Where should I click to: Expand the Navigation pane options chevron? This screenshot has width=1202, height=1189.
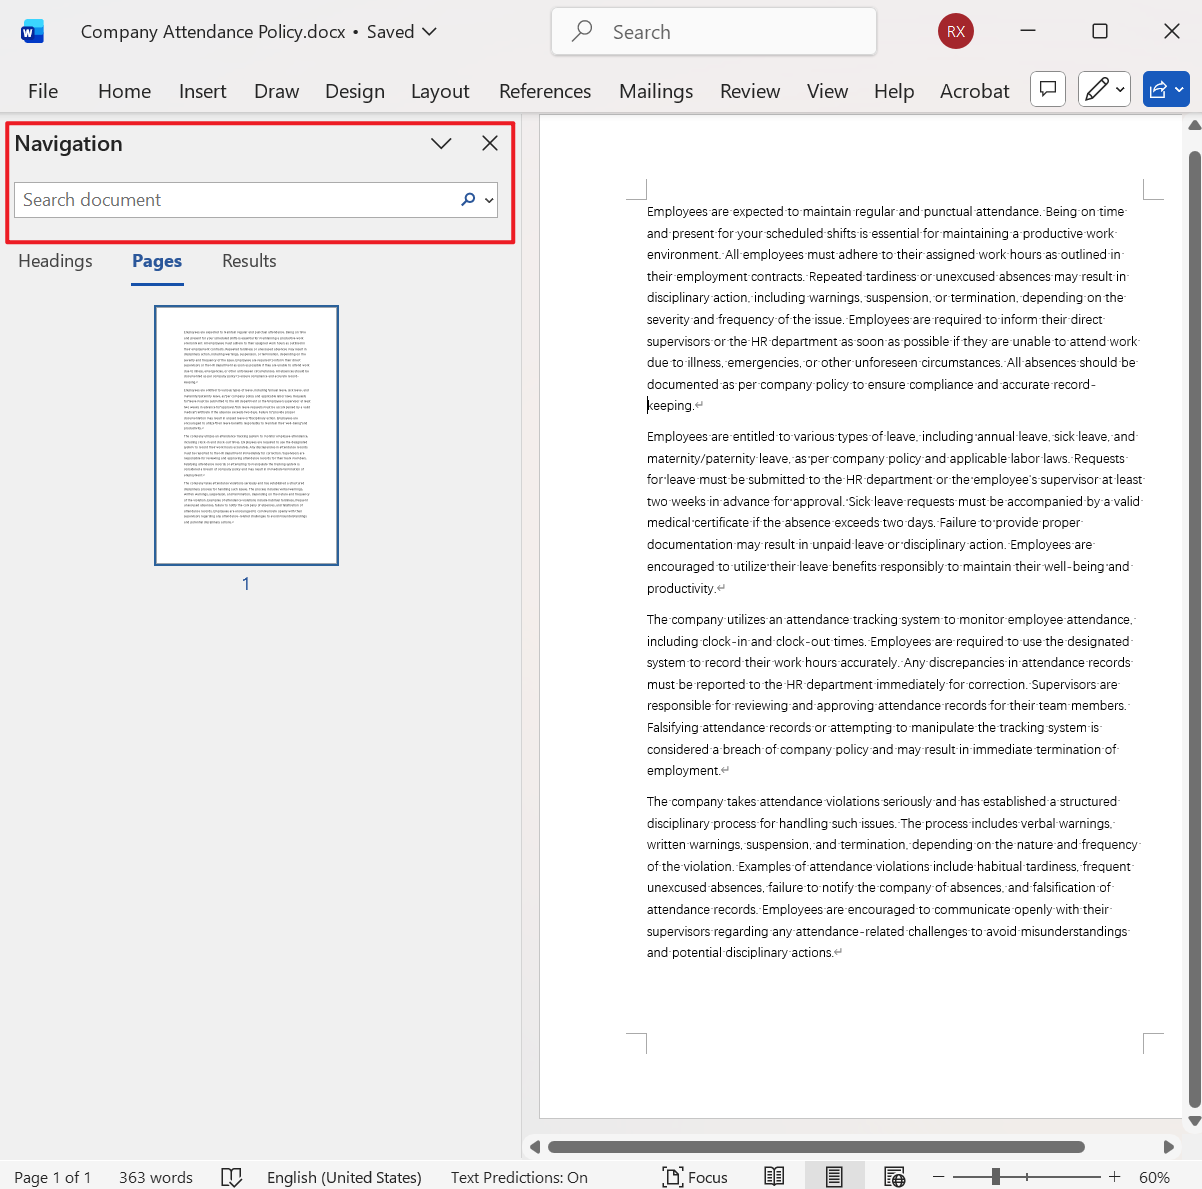point(441,143)
